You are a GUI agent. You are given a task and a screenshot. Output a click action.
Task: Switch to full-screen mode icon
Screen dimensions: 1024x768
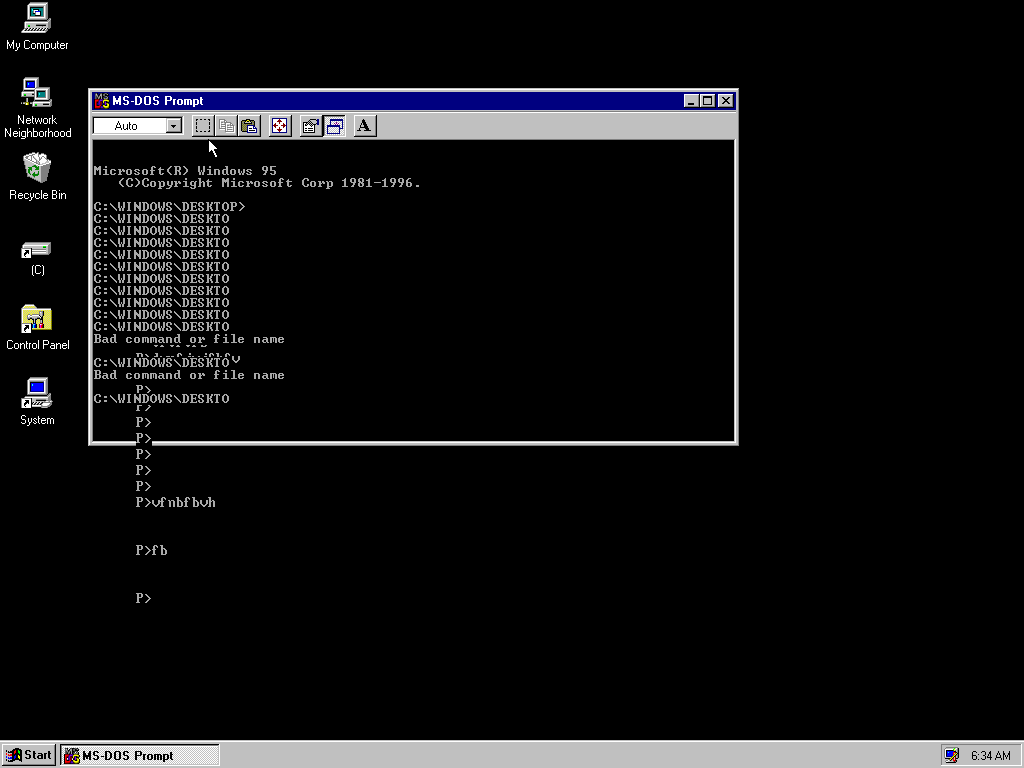tap(279, 125)
